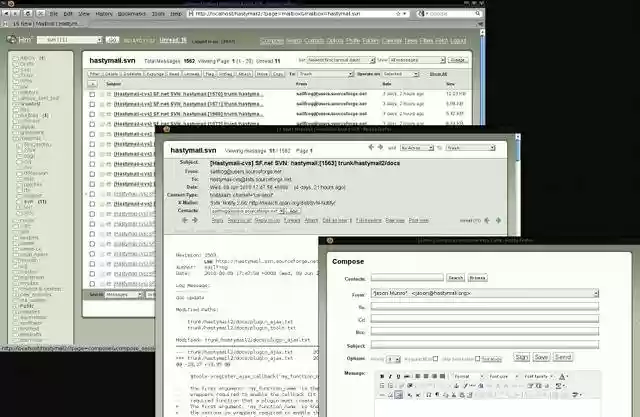Align text left in the compose editor
640x417 pixels.
coord(418,376)
